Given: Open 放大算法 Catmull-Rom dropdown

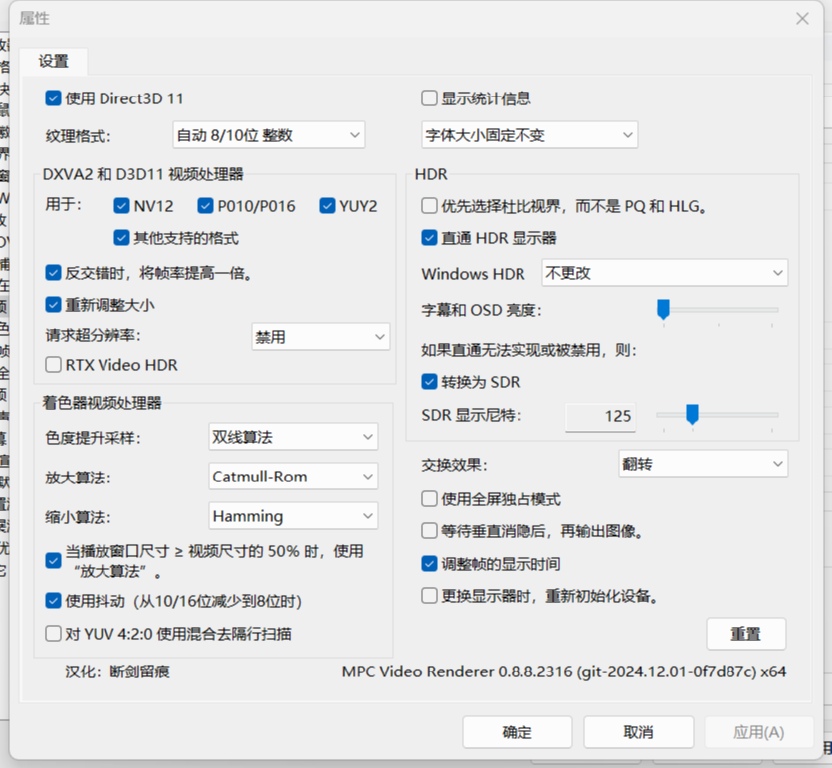Looking at the screenshot, I should coord(293,477).
